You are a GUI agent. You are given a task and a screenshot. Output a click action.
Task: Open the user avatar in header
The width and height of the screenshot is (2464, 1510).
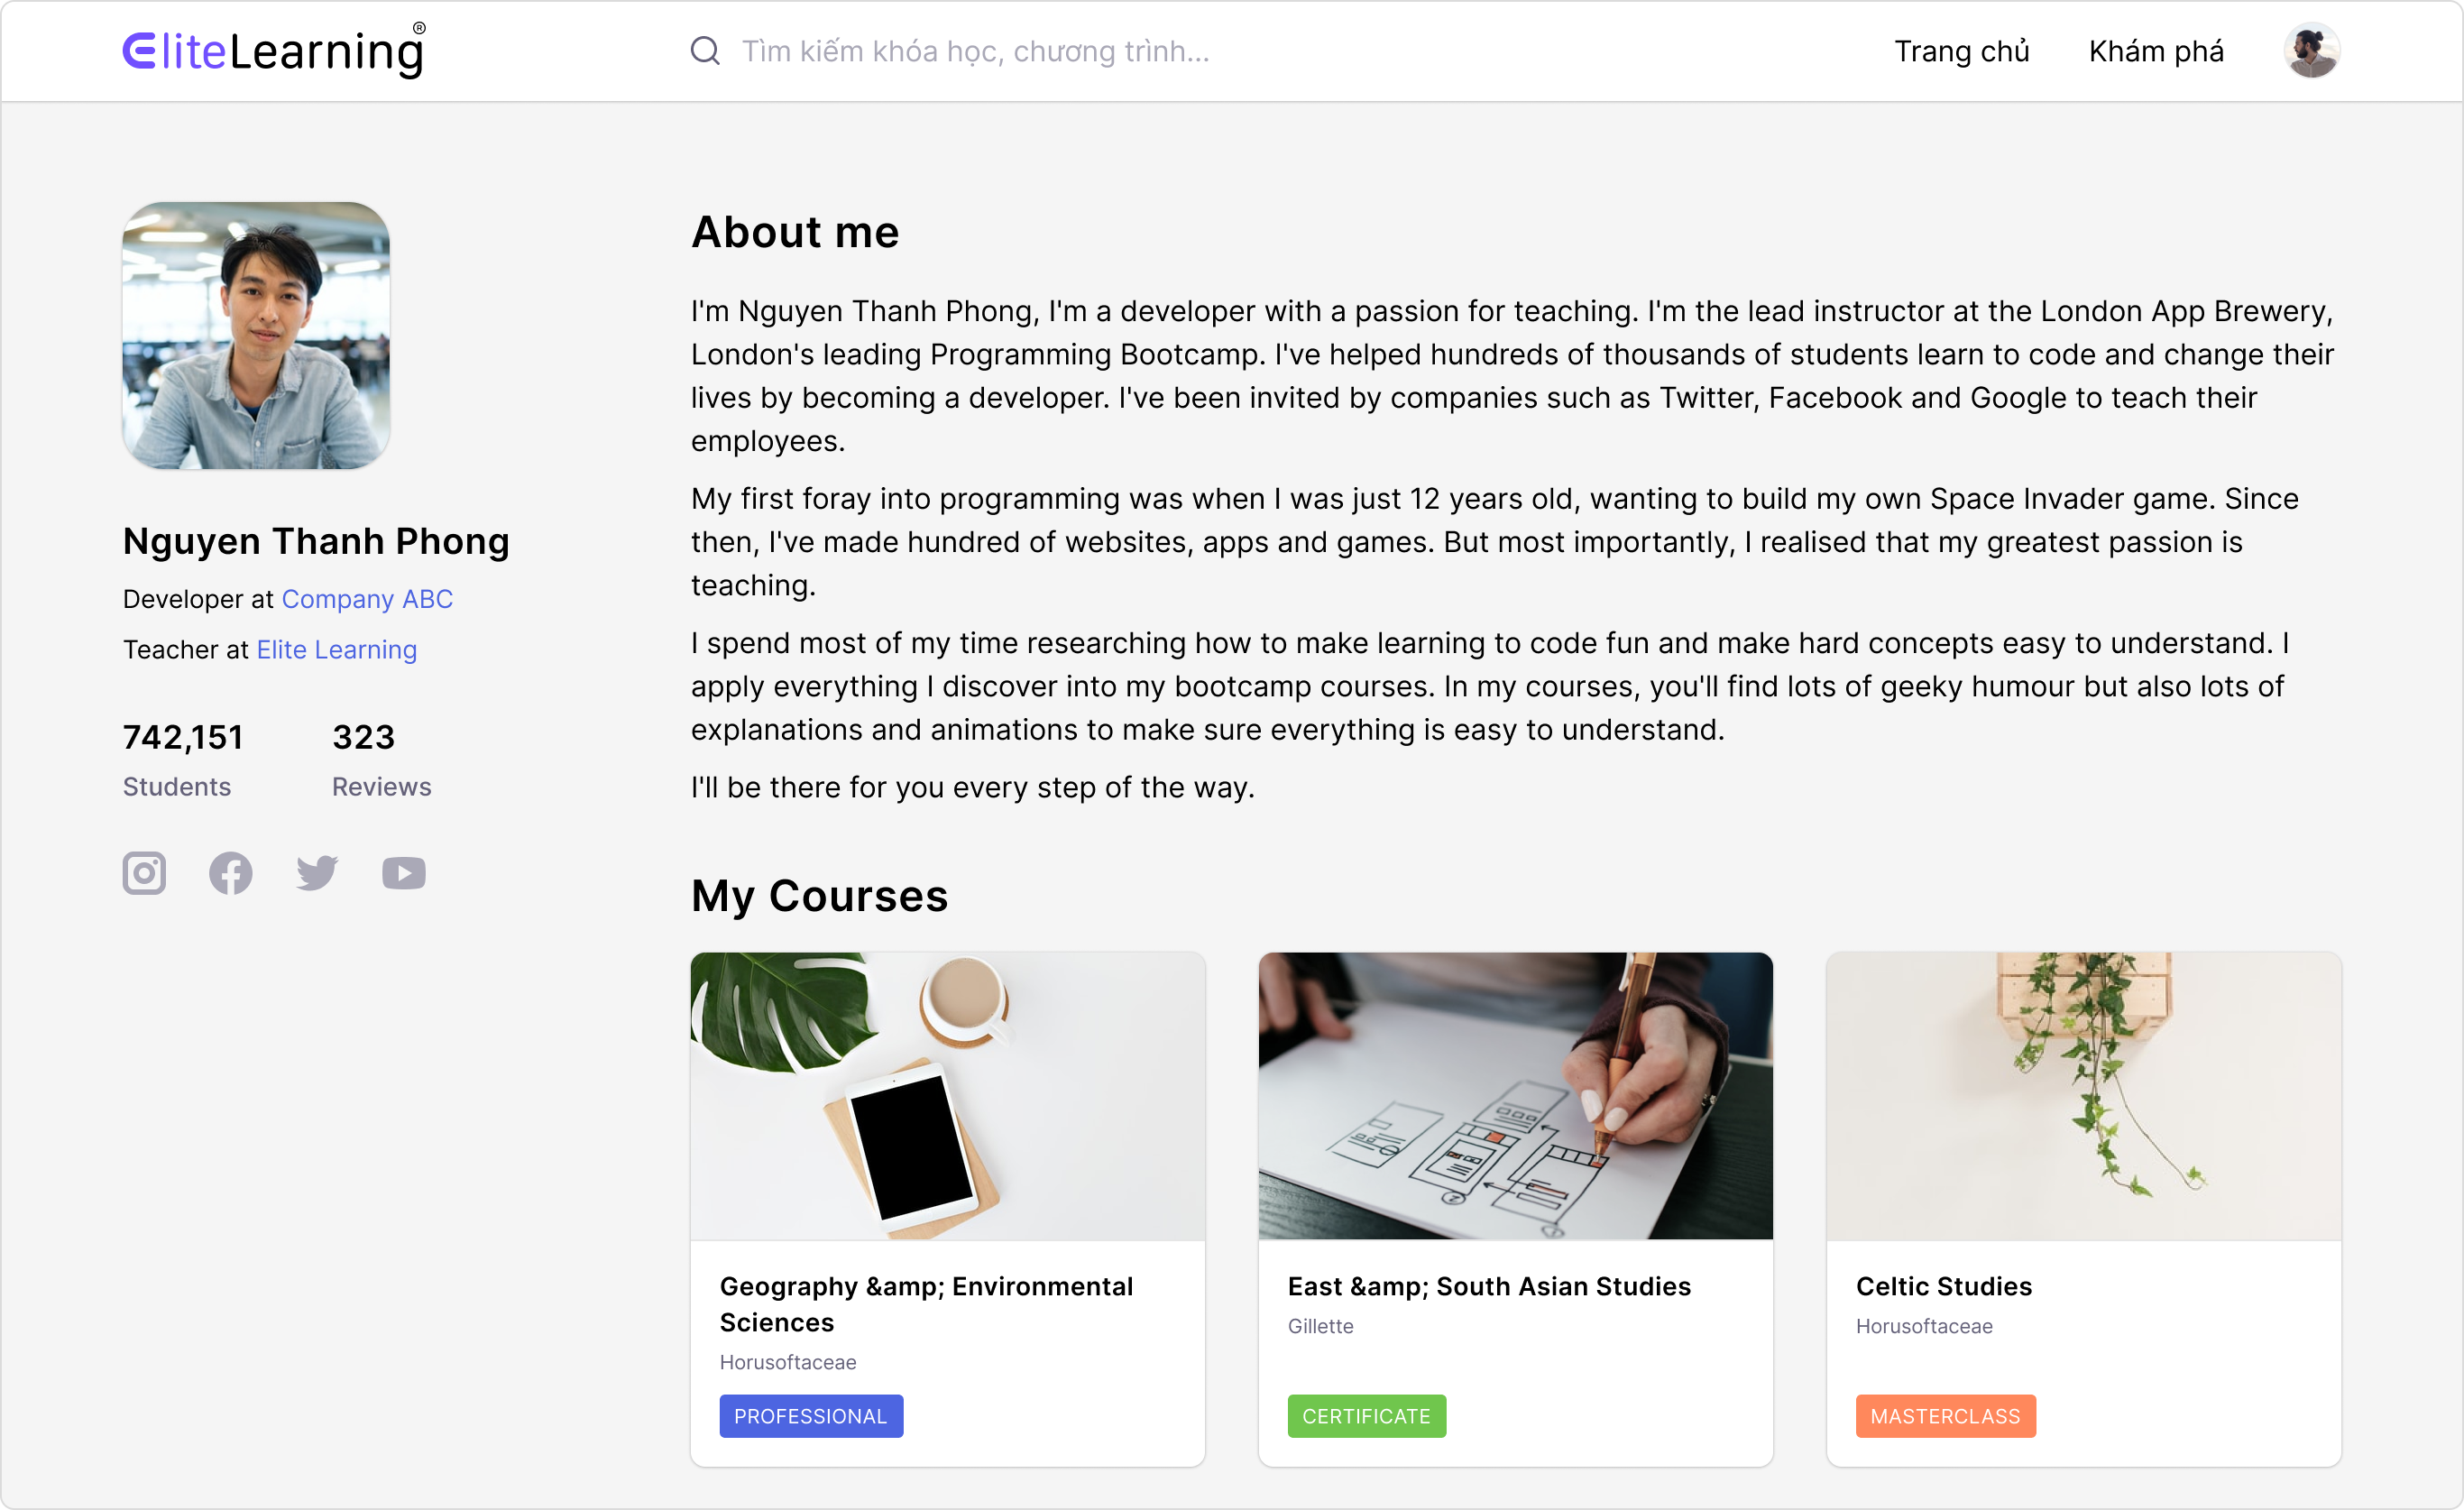2311,51
